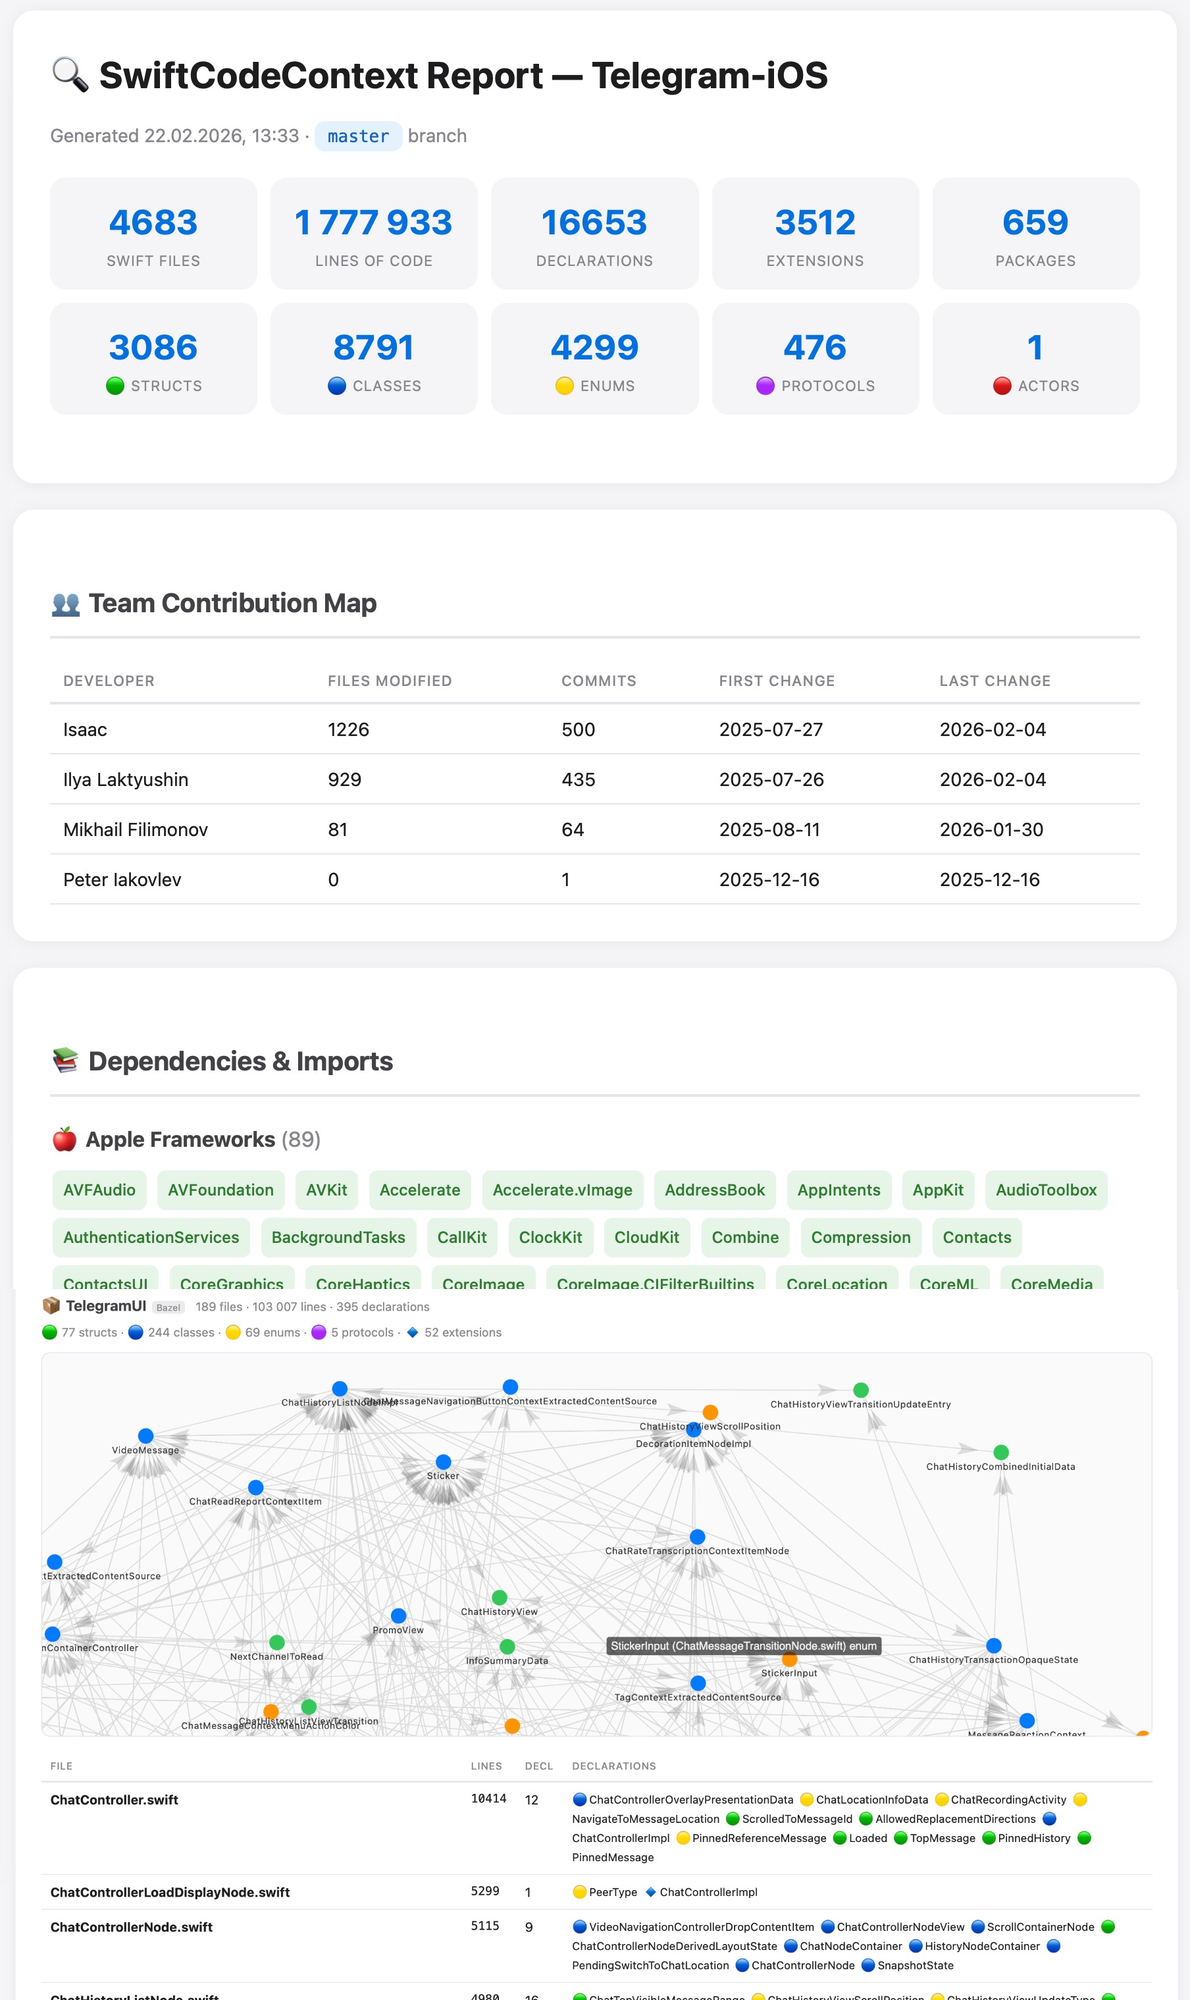This screenshot has height=2000, width=1190.
Task: Click the BackgroundTasks framework tag
Action: 338,1237
